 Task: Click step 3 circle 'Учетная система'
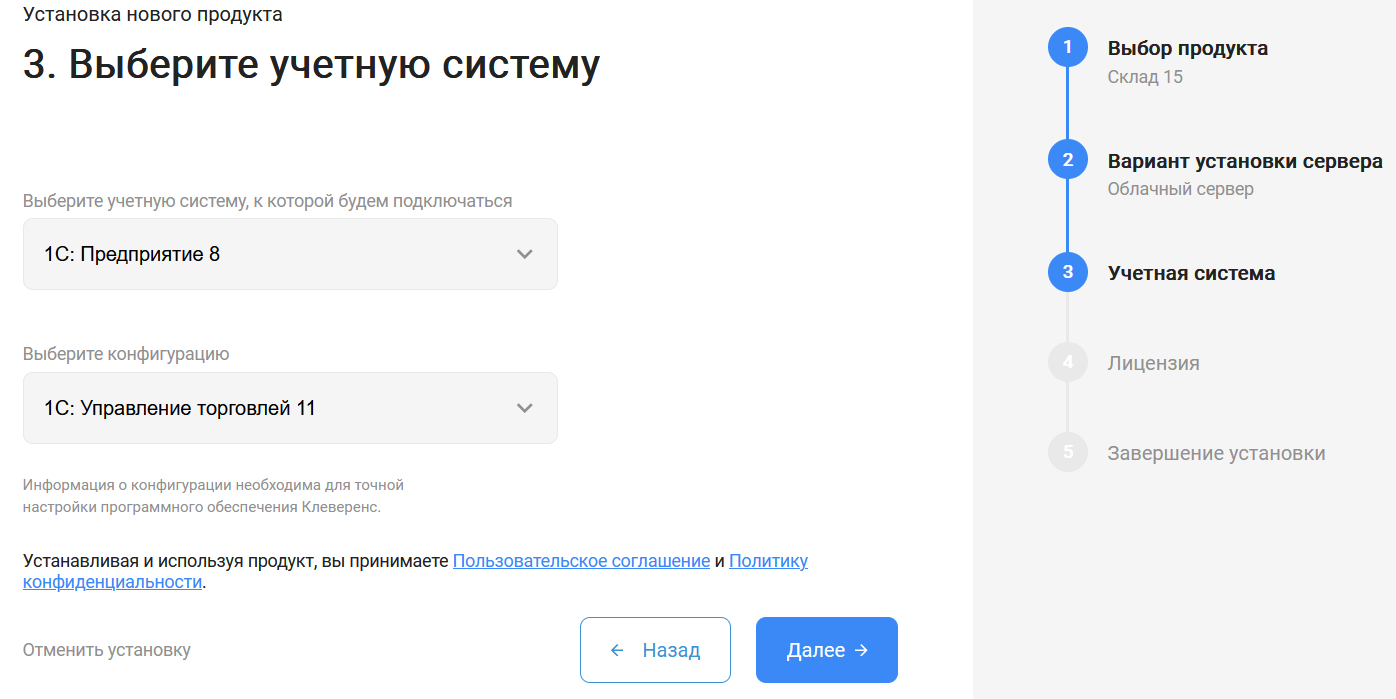click(x=1068, y=272)
